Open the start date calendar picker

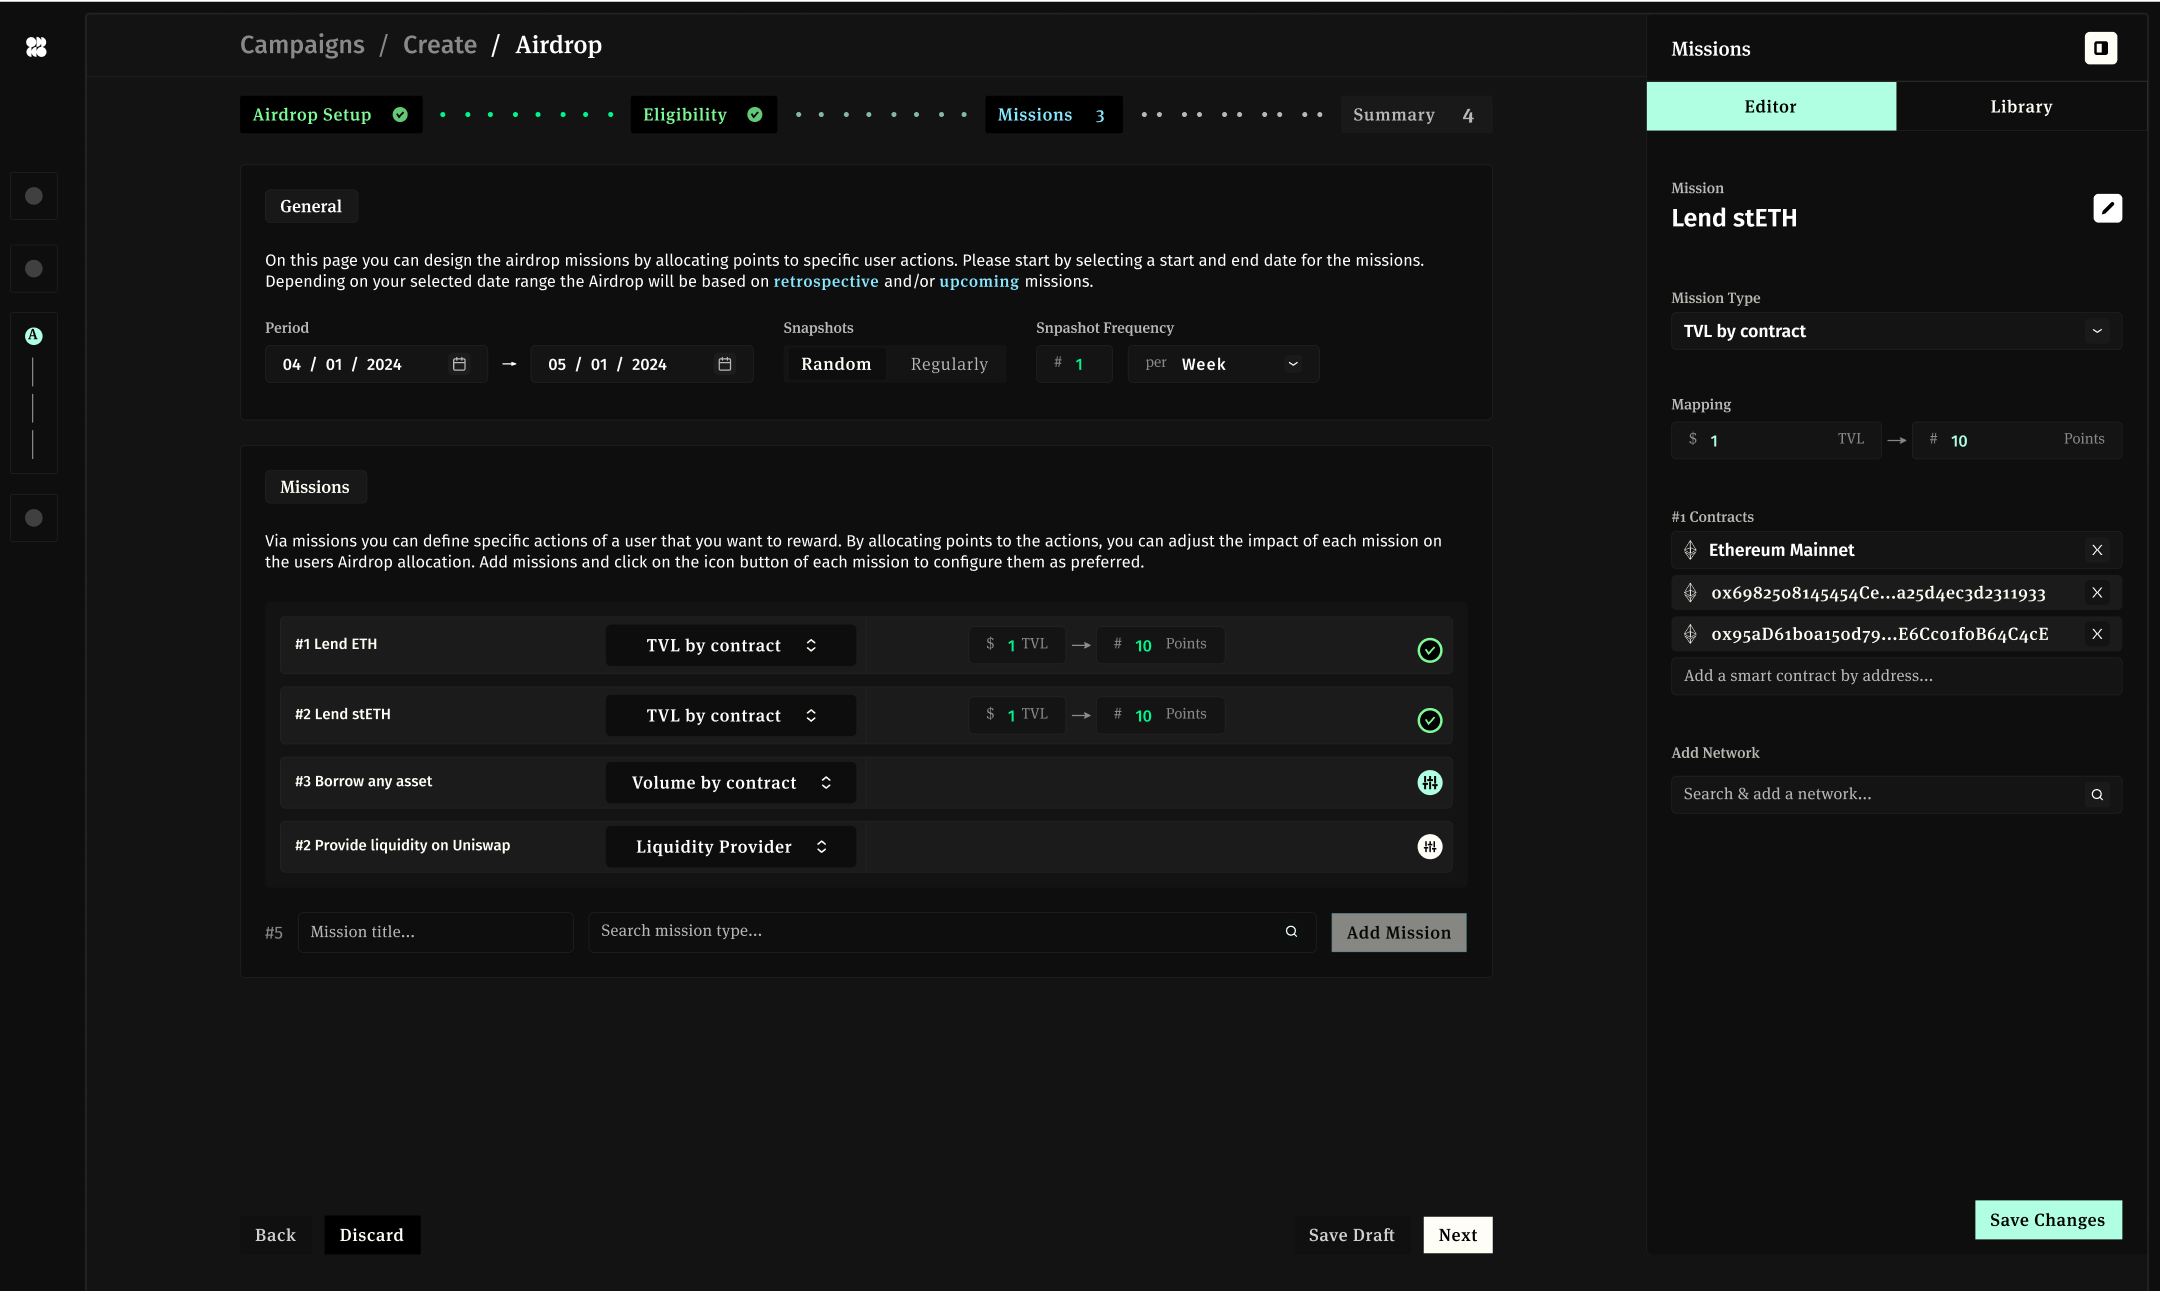pos(459,364)
